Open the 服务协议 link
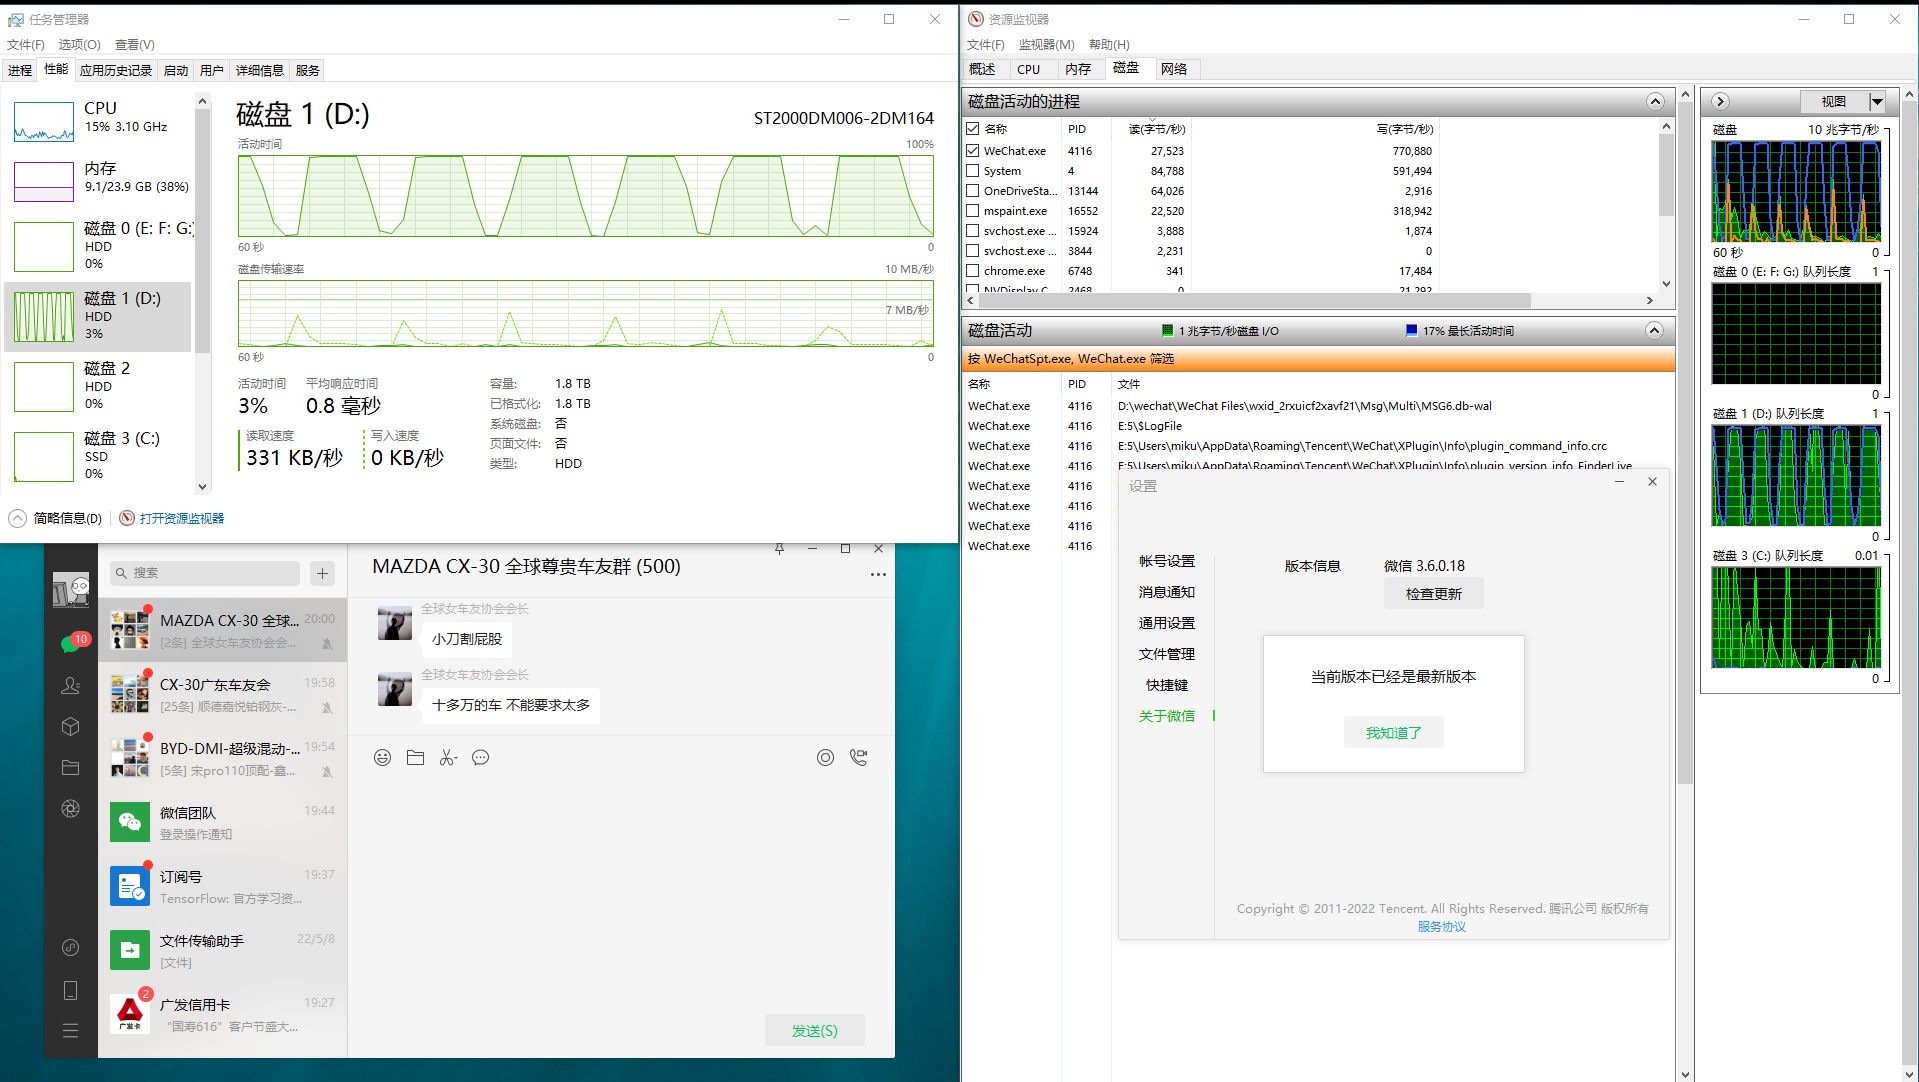This screenshot has width=1919, height=1082. [1441, 926]
